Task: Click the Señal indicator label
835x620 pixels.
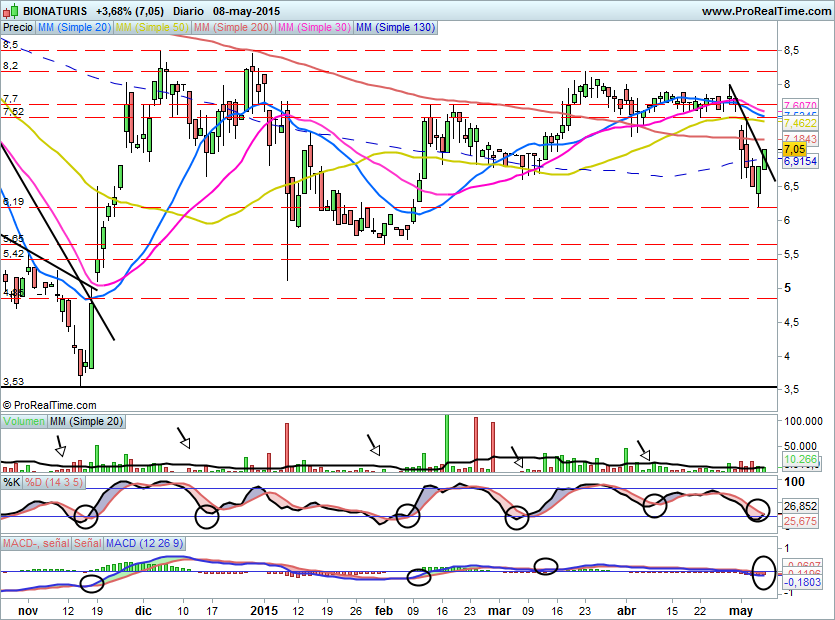Action: [x=87, y=543]
